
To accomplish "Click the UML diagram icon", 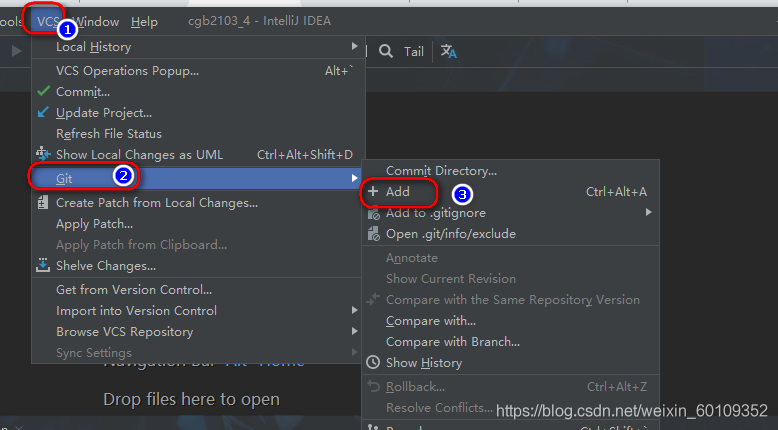I will 43,154.
